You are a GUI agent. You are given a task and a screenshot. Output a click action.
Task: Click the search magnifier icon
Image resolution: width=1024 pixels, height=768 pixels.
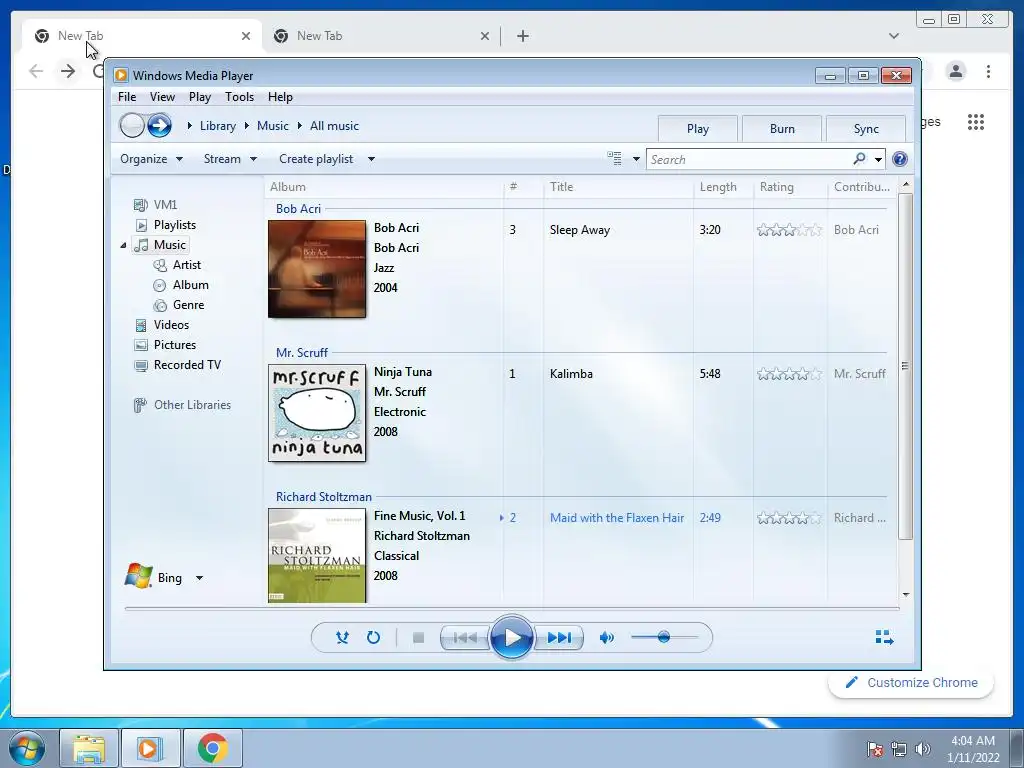(x=859, y=159)
